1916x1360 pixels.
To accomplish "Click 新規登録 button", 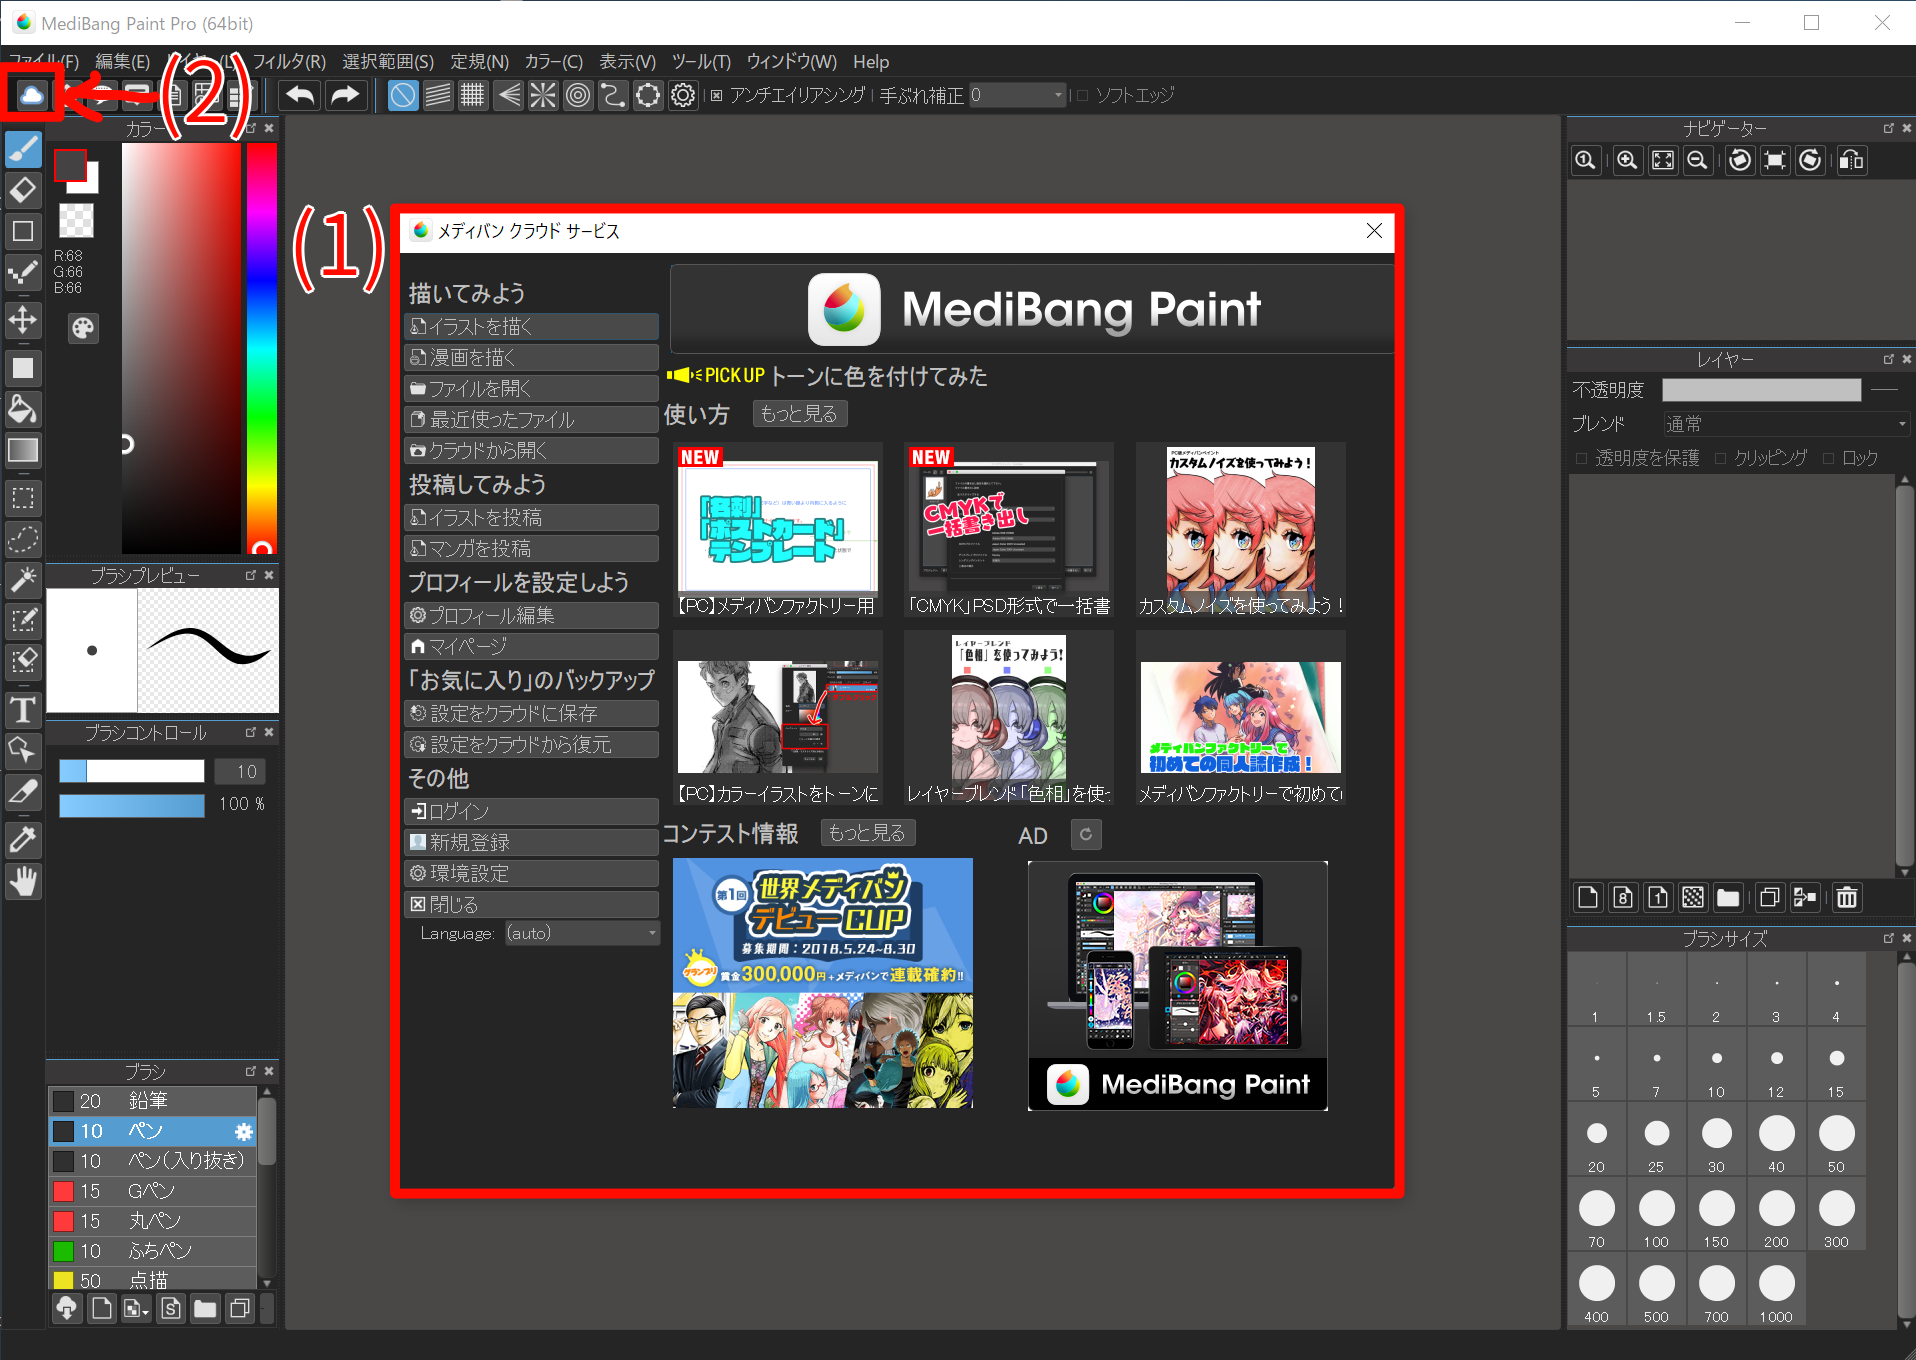I will coord(531,843).
